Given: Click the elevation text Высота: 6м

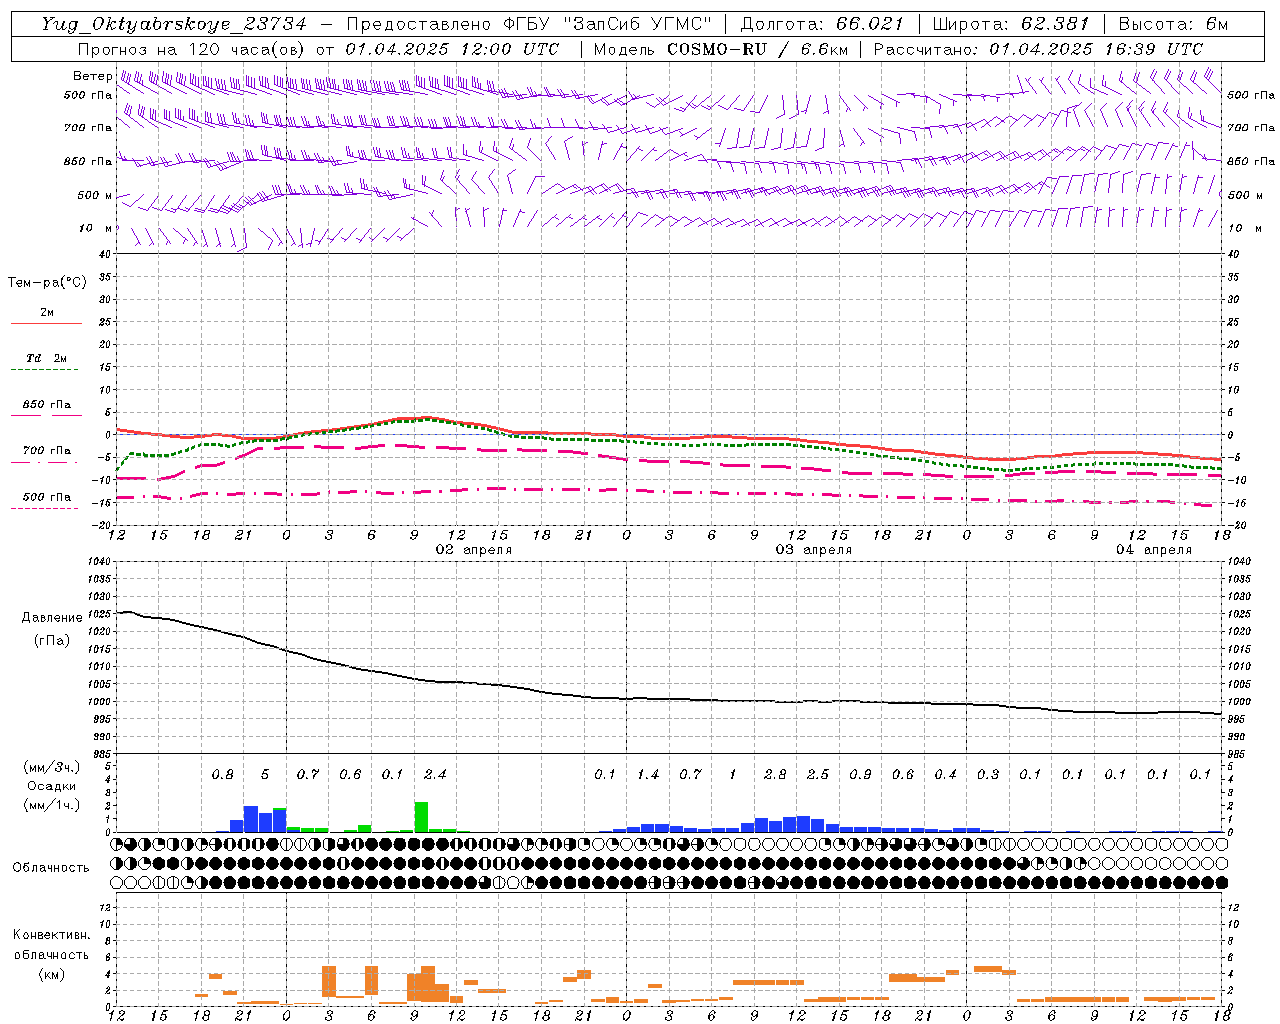Looking at the screenshot, I should [1173, 24].
